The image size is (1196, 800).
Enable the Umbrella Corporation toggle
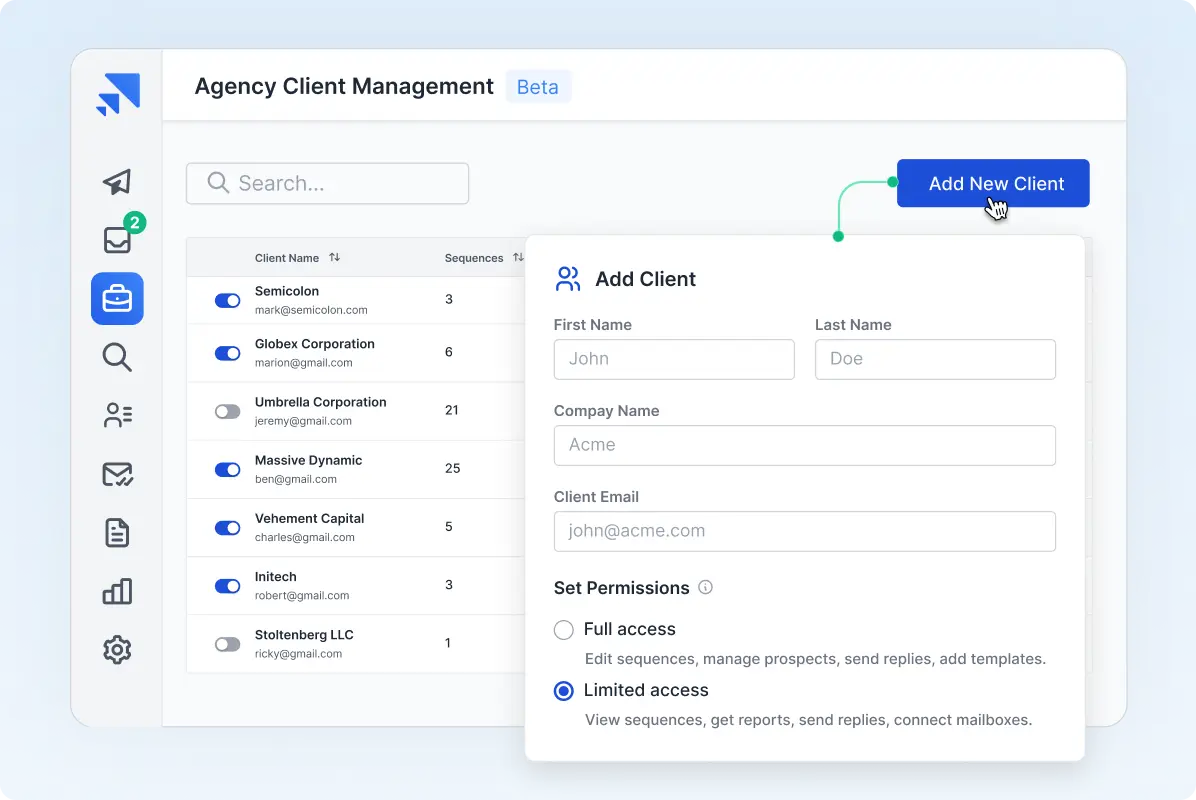(228, 411)
